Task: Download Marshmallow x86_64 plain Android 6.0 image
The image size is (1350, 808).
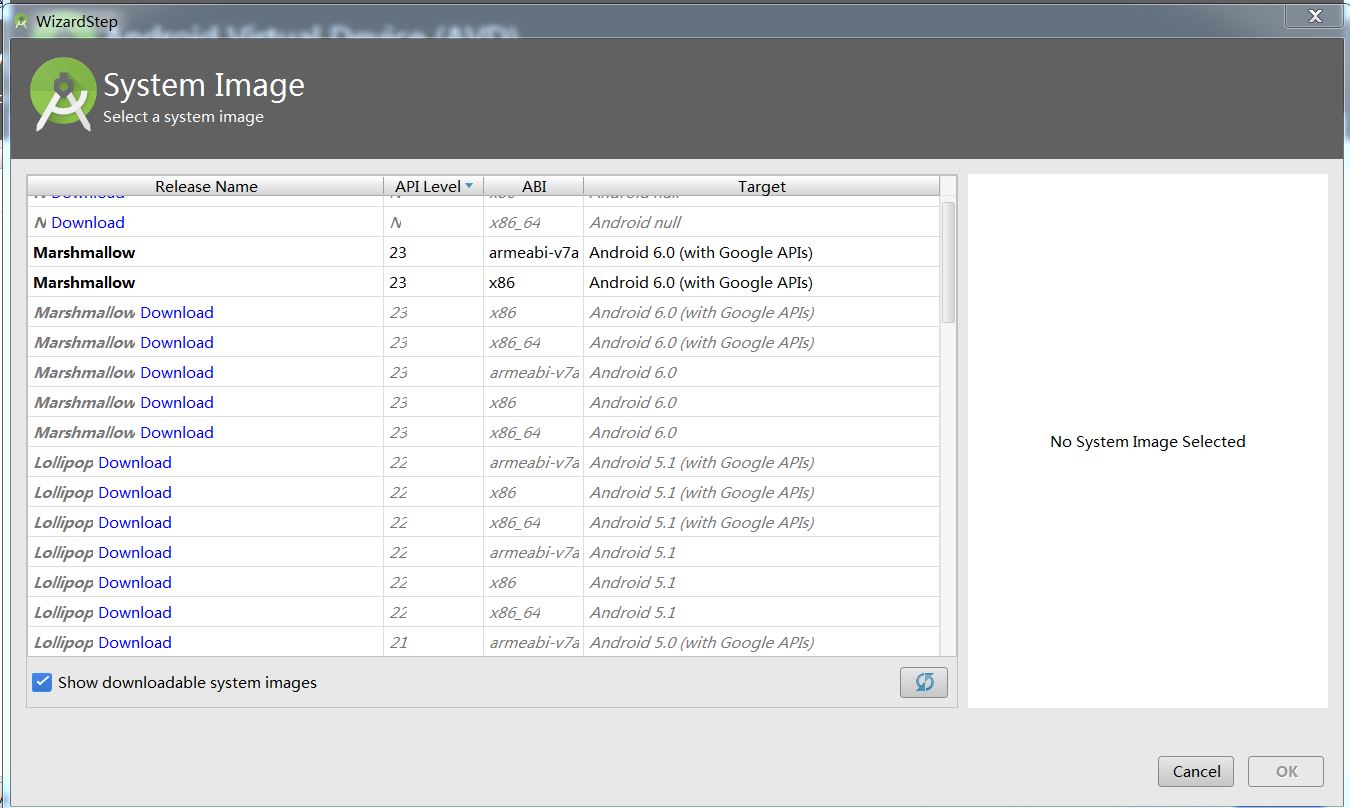Action: pos(177,432)
